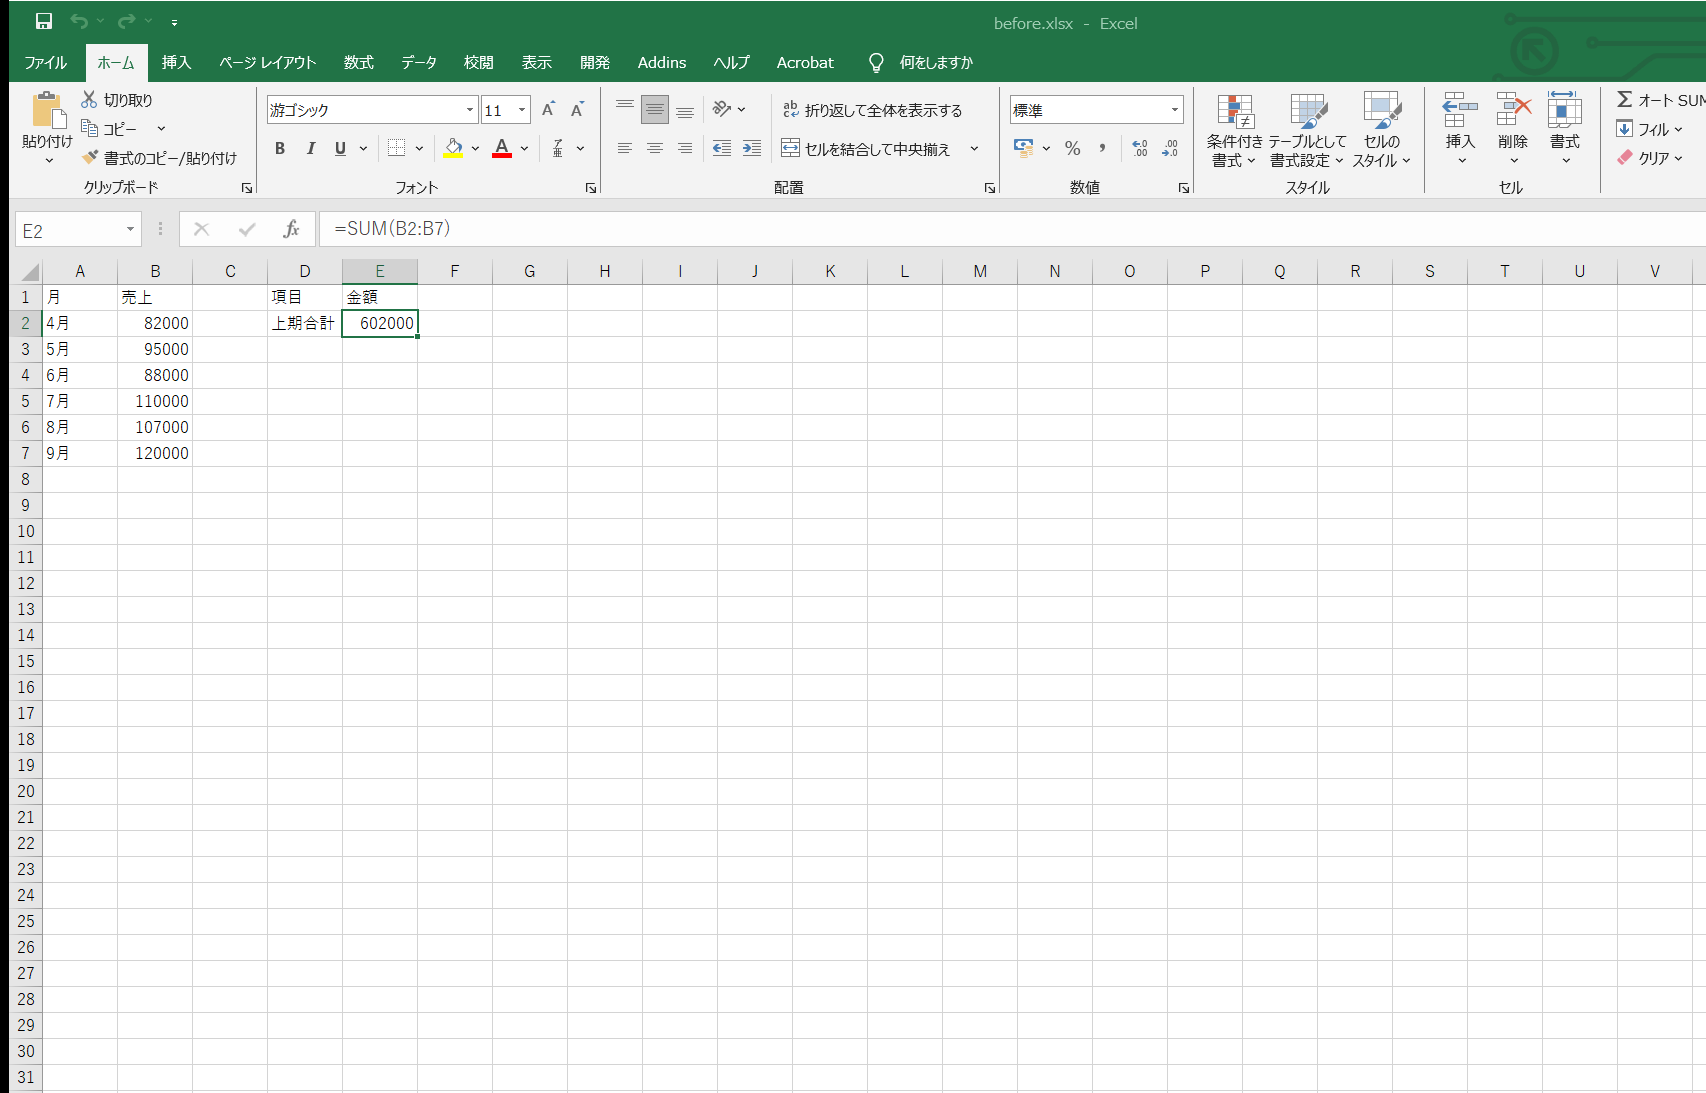Click the Insert Function fx icon
The height and width of the screenshot is (1093, 1706).
click(291, 229)
